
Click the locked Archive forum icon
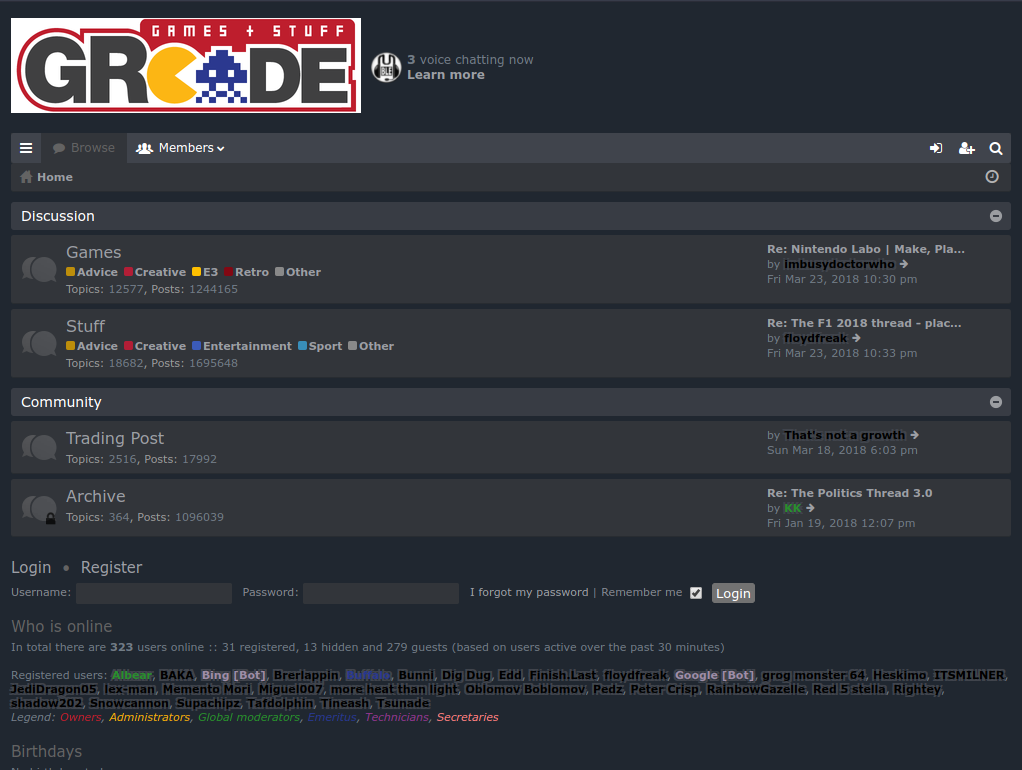[39, 509]
